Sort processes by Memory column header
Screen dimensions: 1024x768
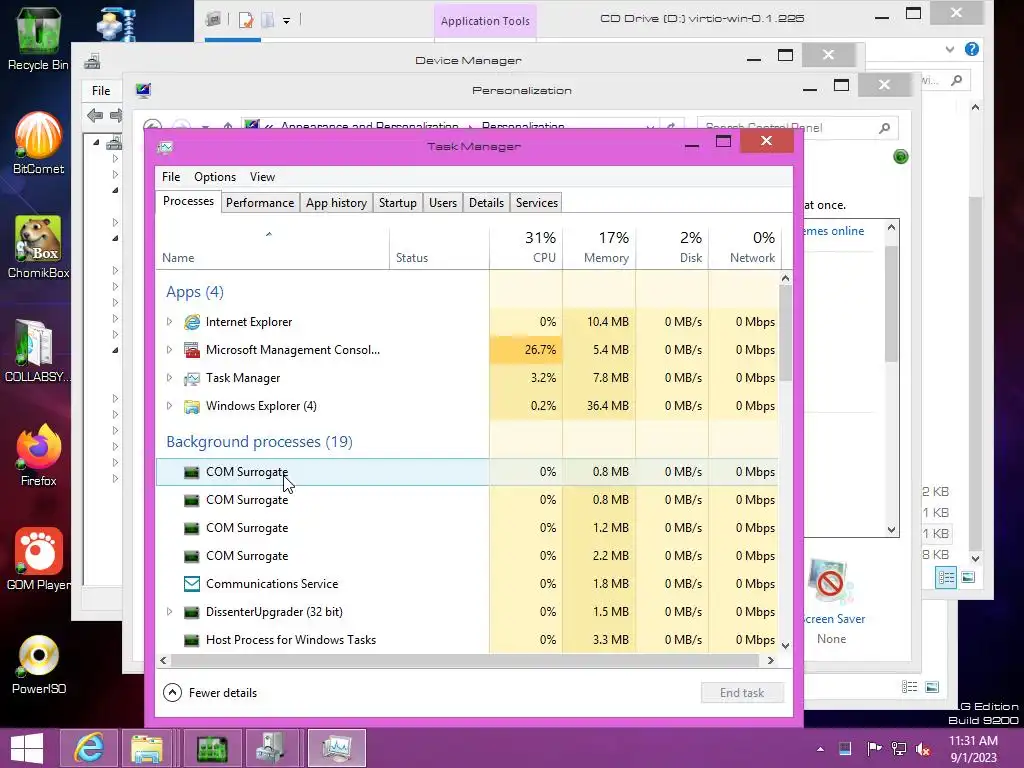coord(600,248)
